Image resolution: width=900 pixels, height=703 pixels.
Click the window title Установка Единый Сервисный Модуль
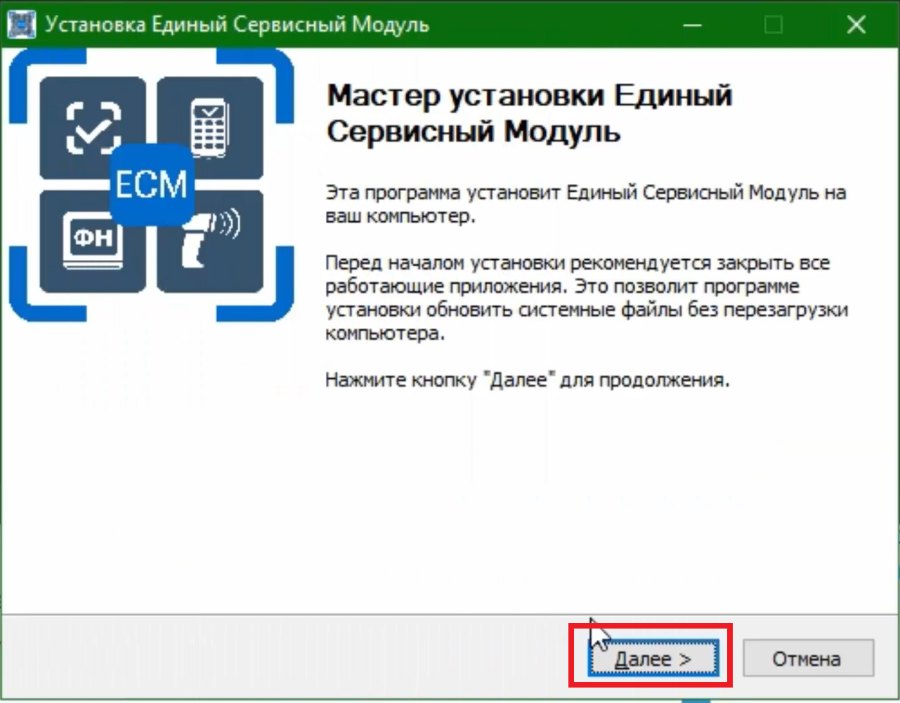tap(237, 25)
